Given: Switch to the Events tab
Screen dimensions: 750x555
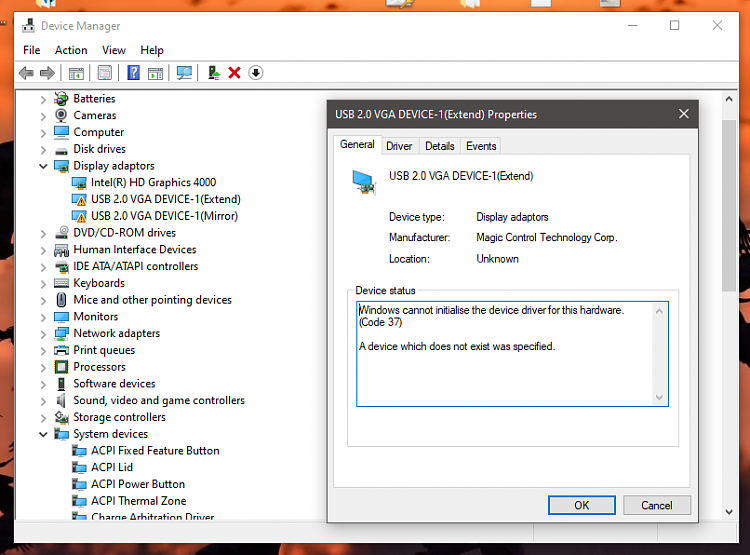Looking at the screenshot, I should (x=481, y=146).
